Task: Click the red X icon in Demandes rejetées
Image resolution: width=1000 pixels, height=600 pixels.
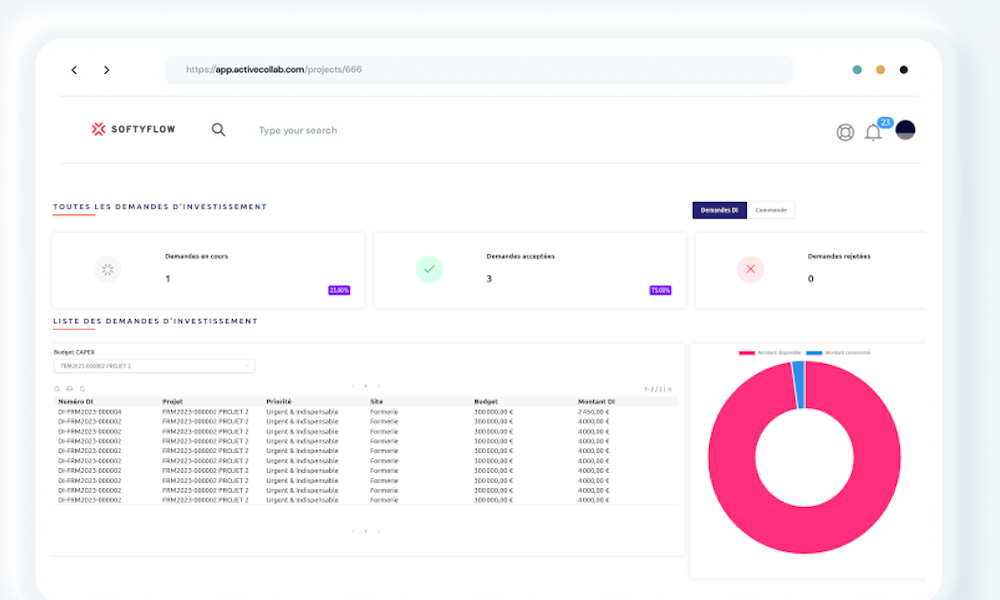Action: pos(751,269)
